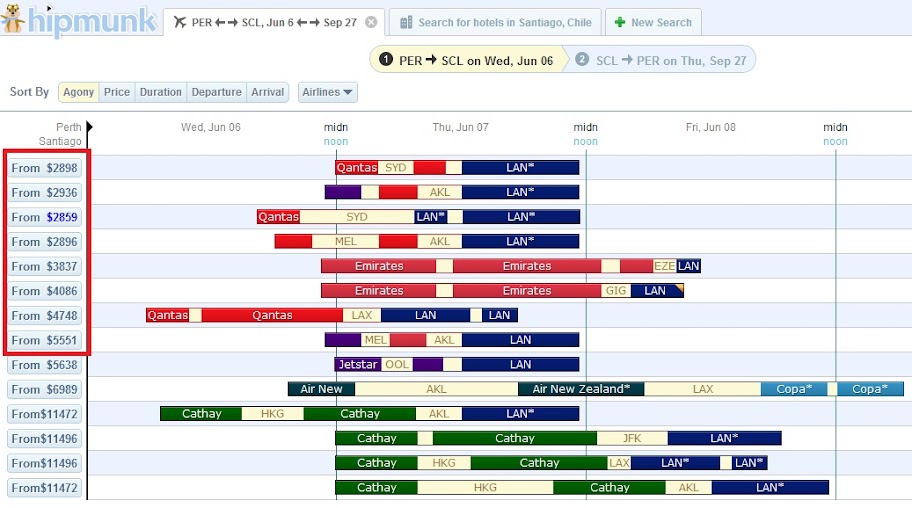Click the Thu, Jun 07 date header
This screenshot has height=508, width=912.
(x=461, y=127)
